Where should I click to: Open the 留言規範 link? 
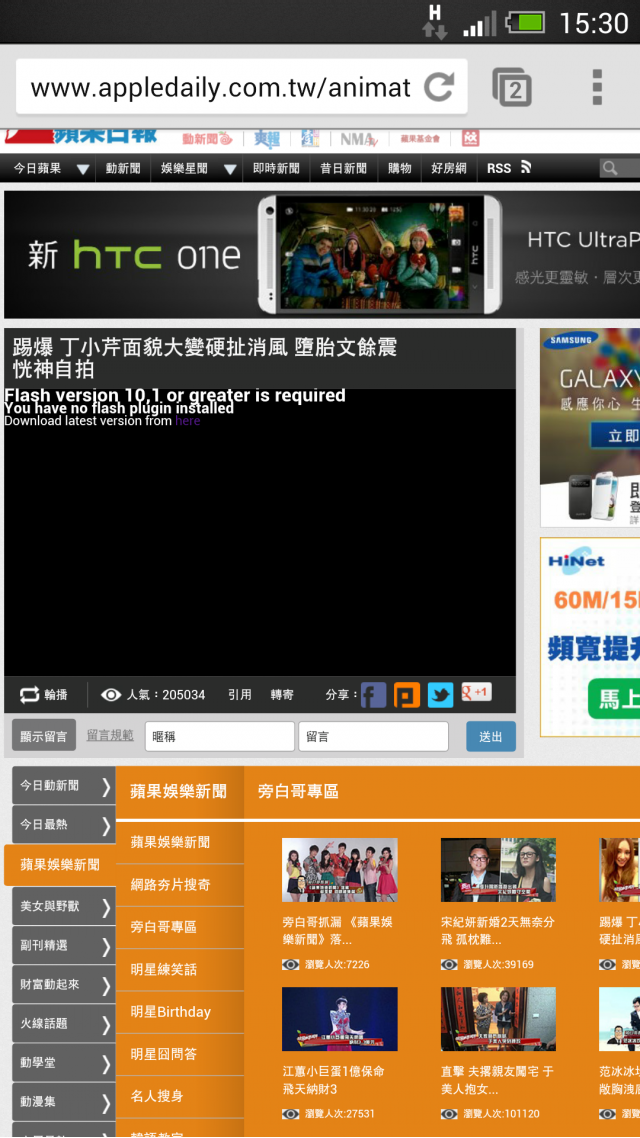click(110, 735)
